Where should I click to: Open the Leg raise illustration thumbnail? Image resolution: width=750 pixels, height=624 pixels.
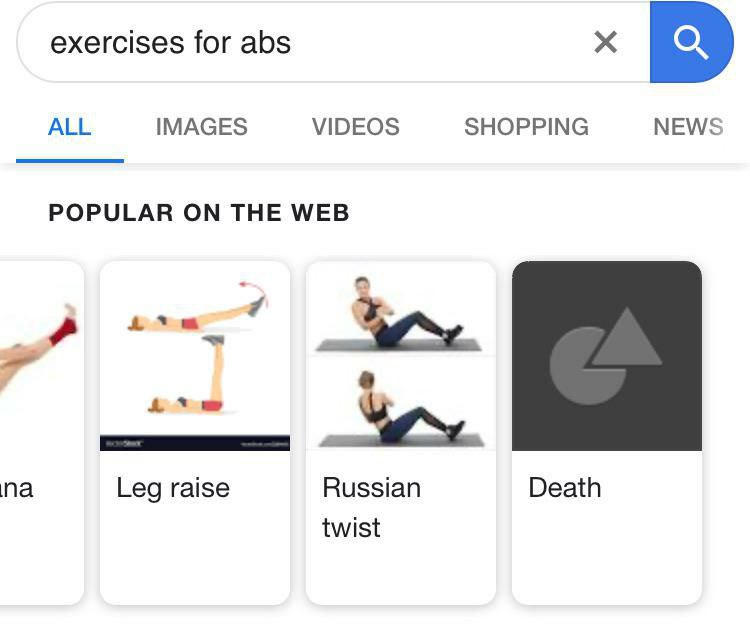(195, 356)
